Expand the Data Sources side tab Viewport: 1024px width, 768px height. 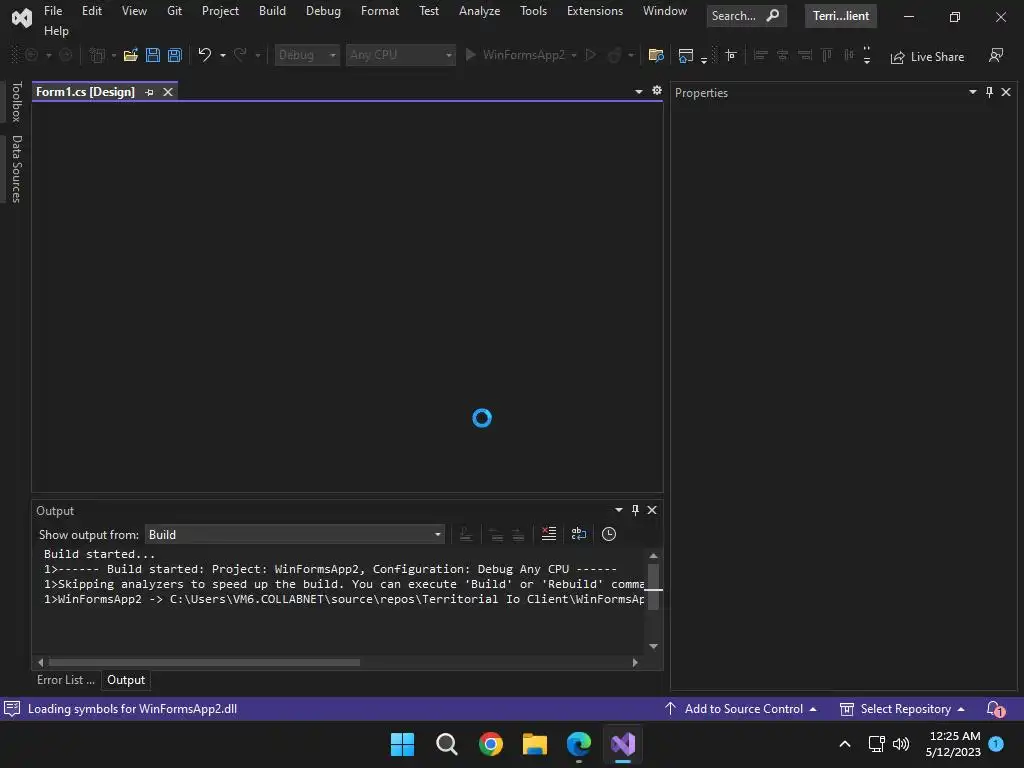tap(16, 169)
